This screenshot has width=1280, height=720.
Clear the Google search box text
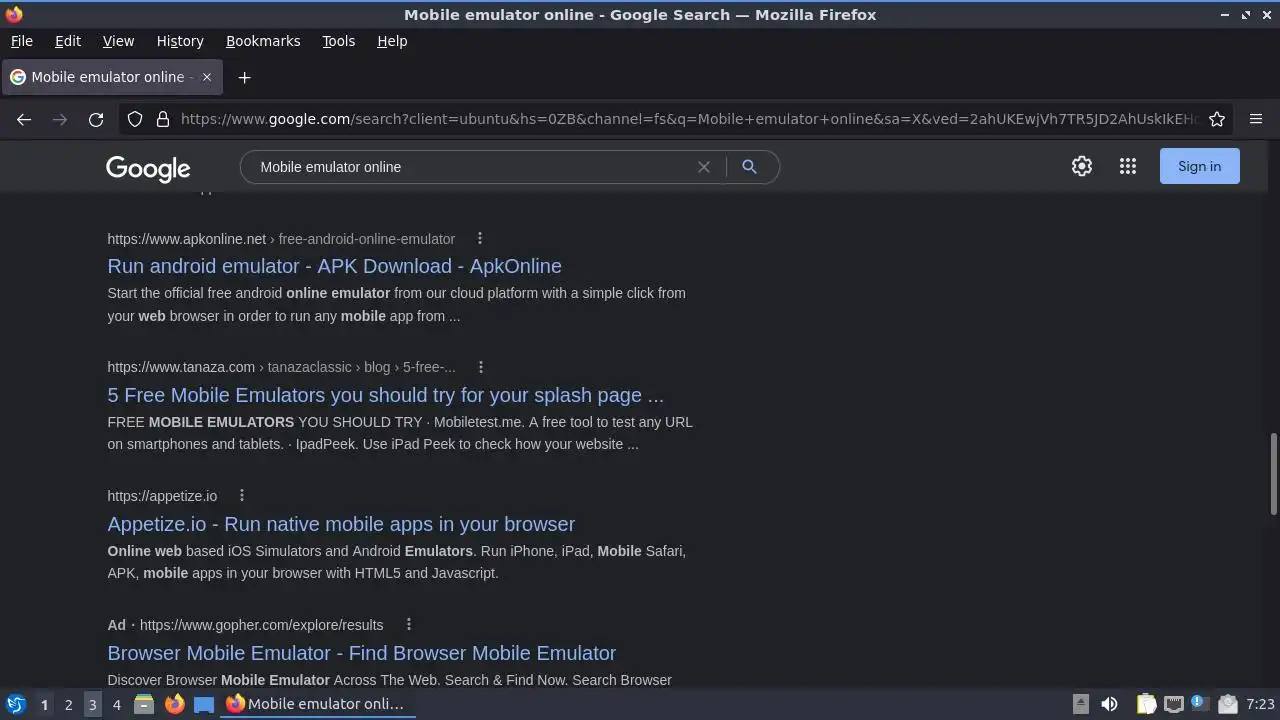pos(704,167)
